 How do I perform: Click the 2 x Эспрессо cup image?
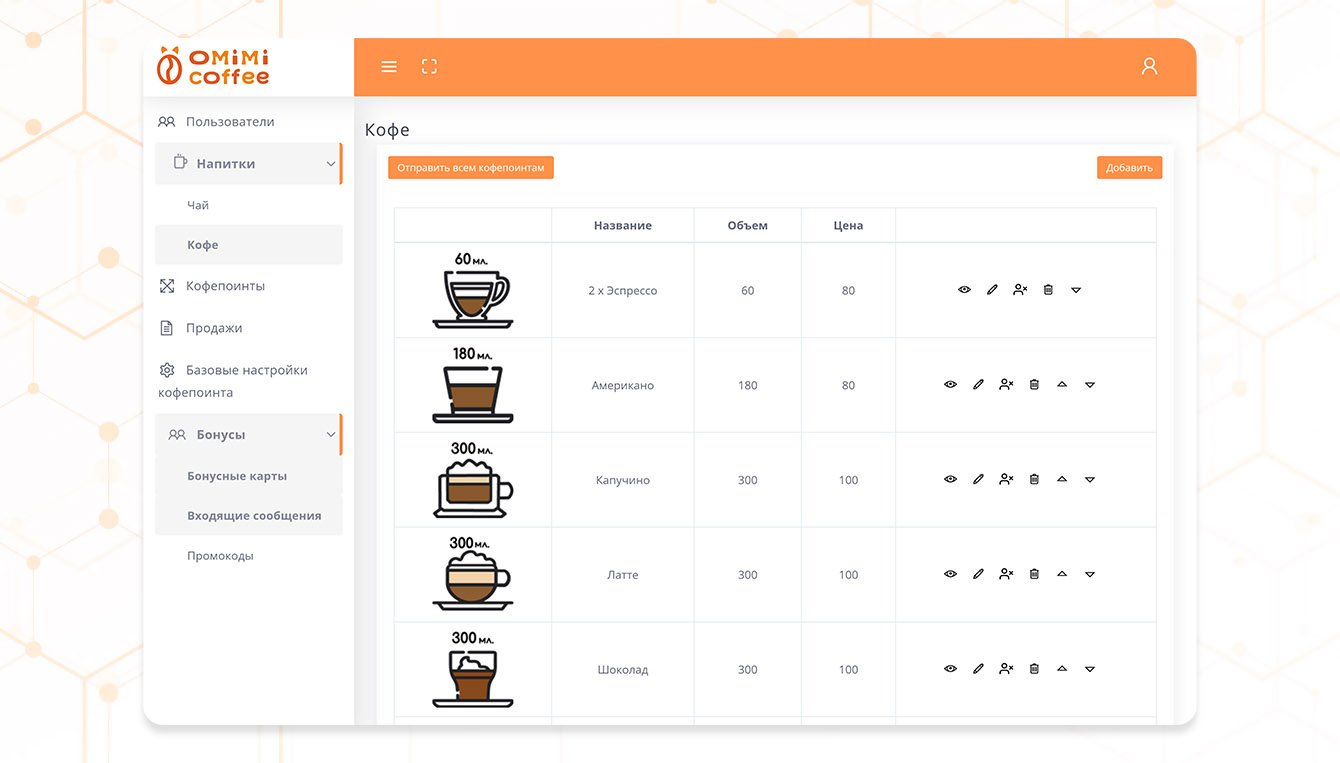(x=473, y=290)
